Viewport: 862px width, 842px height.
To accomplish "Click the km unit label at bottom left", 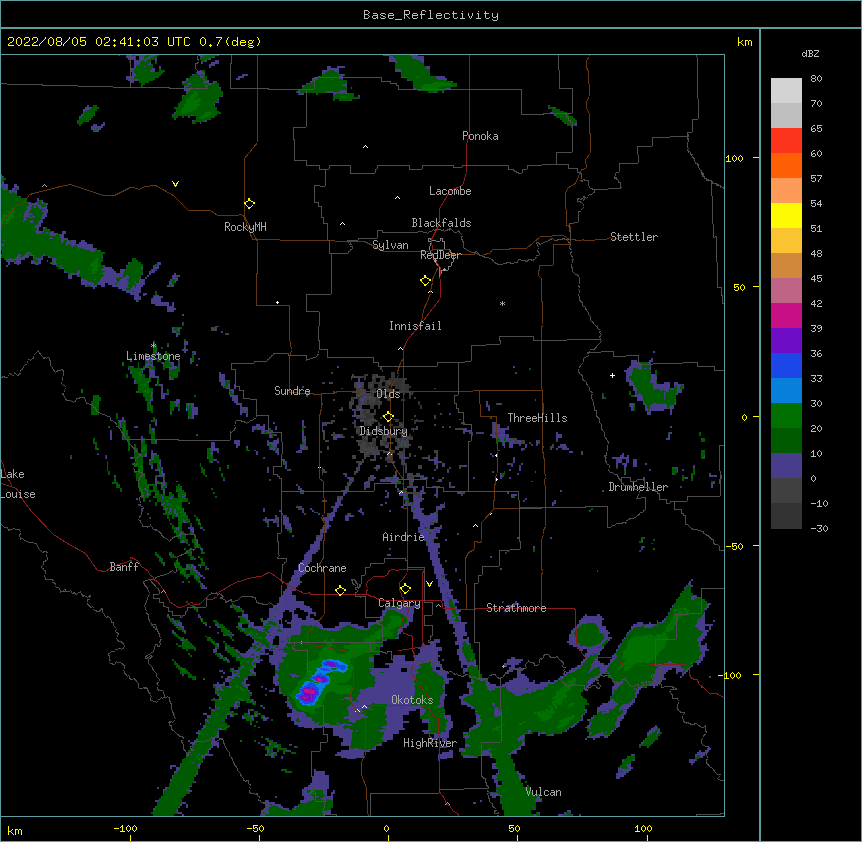I will pos(15,831).
